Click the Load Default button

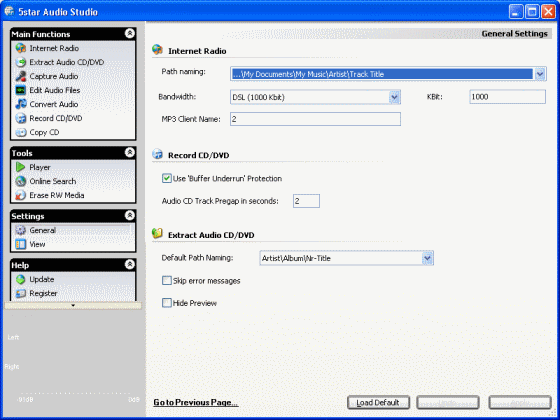point(378,402)
